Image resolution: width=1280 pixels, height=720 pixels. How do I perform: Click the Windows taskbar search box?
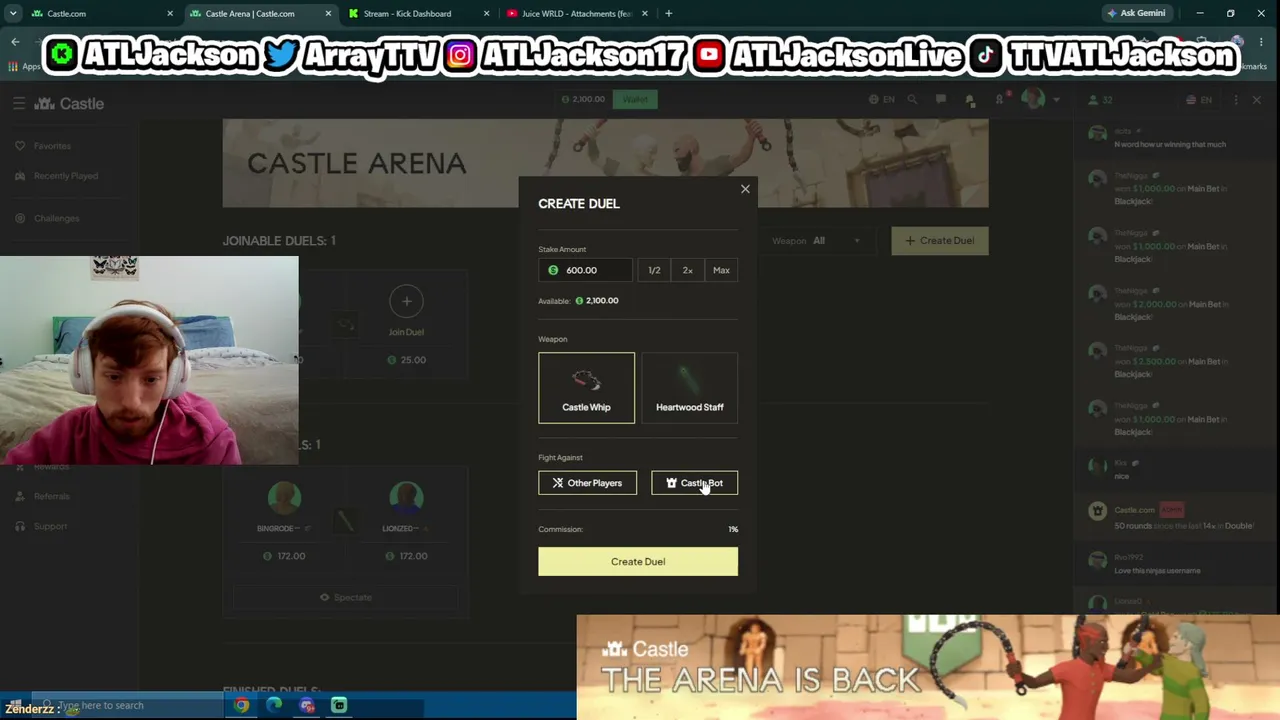pyautogui.click(x=130, y=705)
